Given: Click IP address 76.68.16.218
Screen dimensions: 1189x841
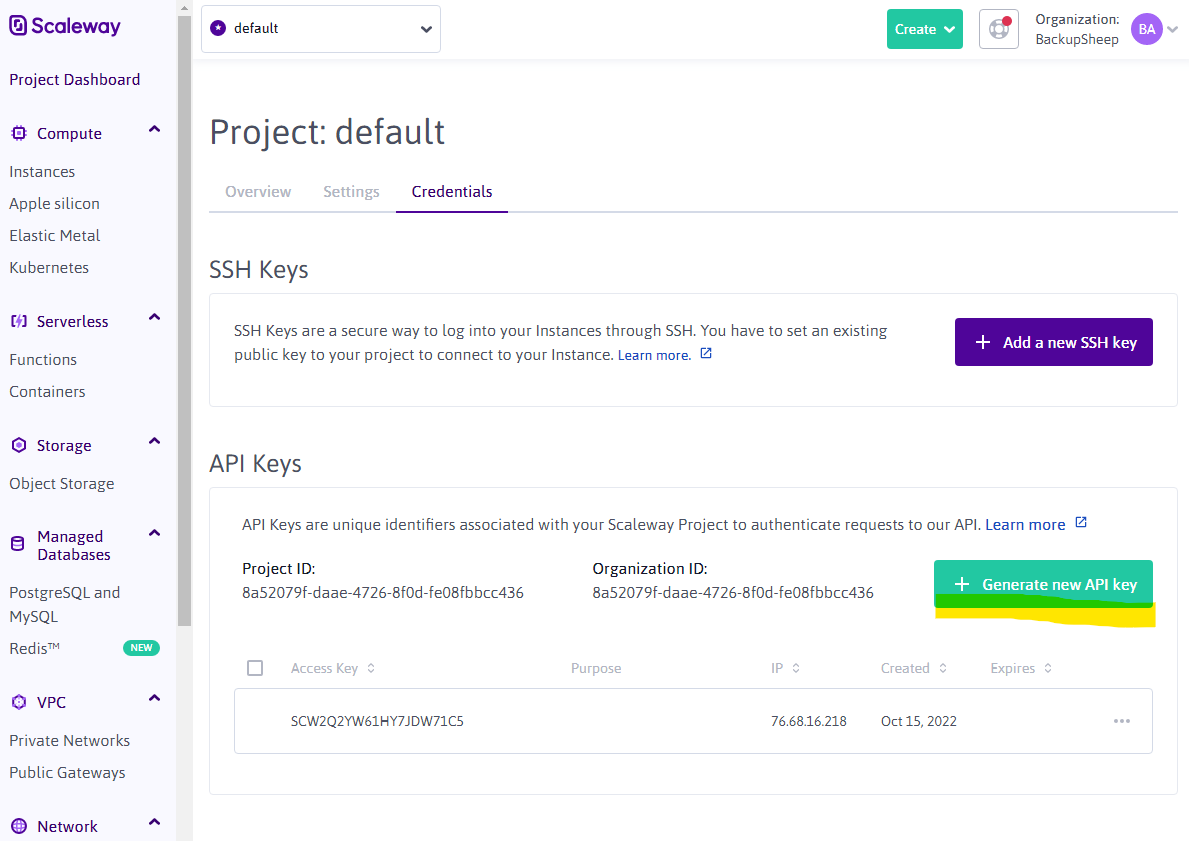Looking at the screenshot, I should click(x=808, y=721).
